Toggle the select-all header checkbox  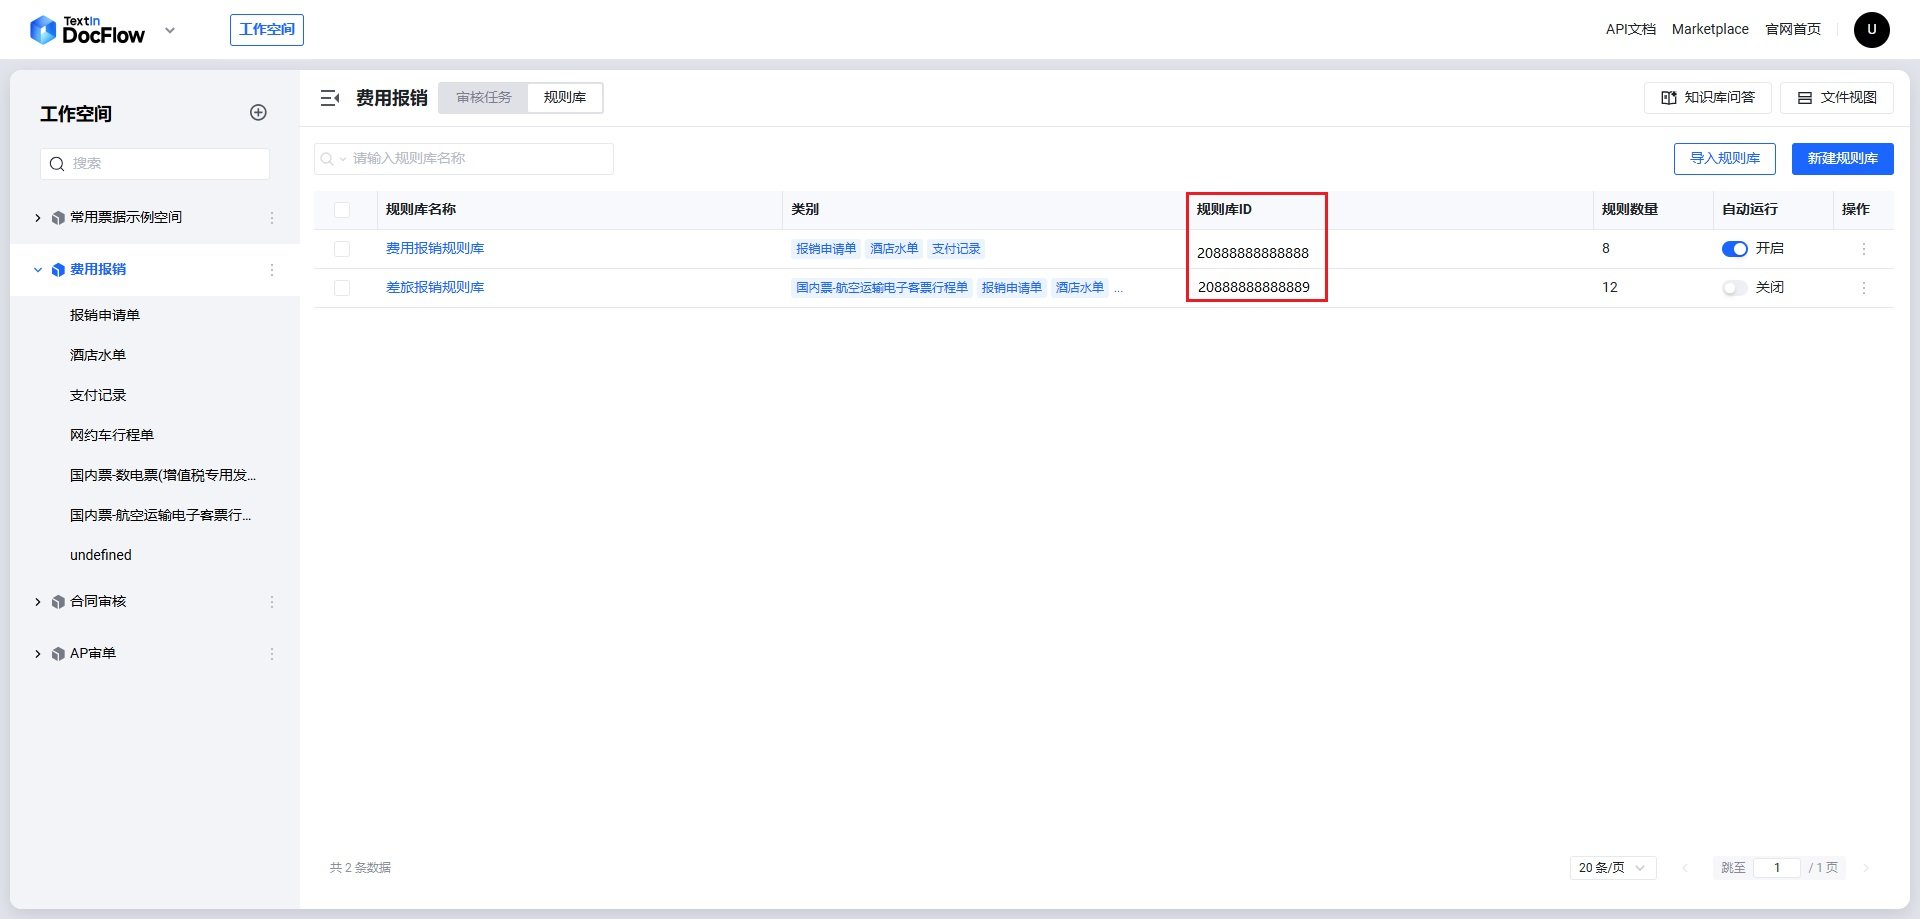pos(342,210)
